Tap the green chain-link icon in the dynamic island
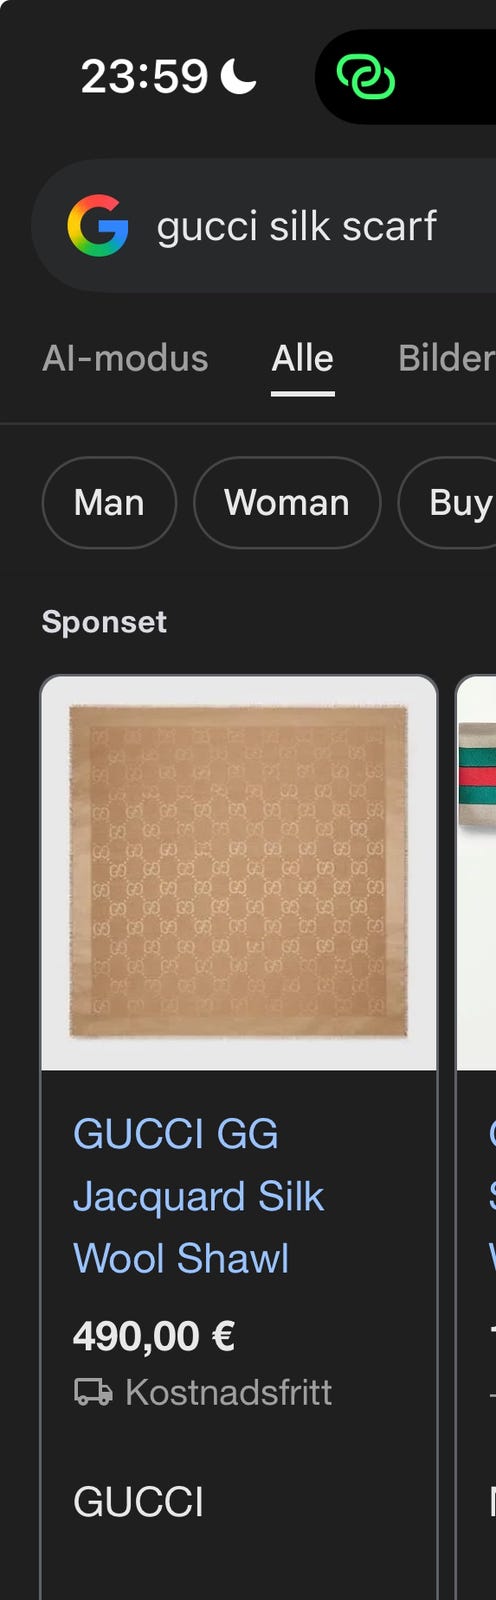The width and height of the screenshot is (496, 1600). 366,77
